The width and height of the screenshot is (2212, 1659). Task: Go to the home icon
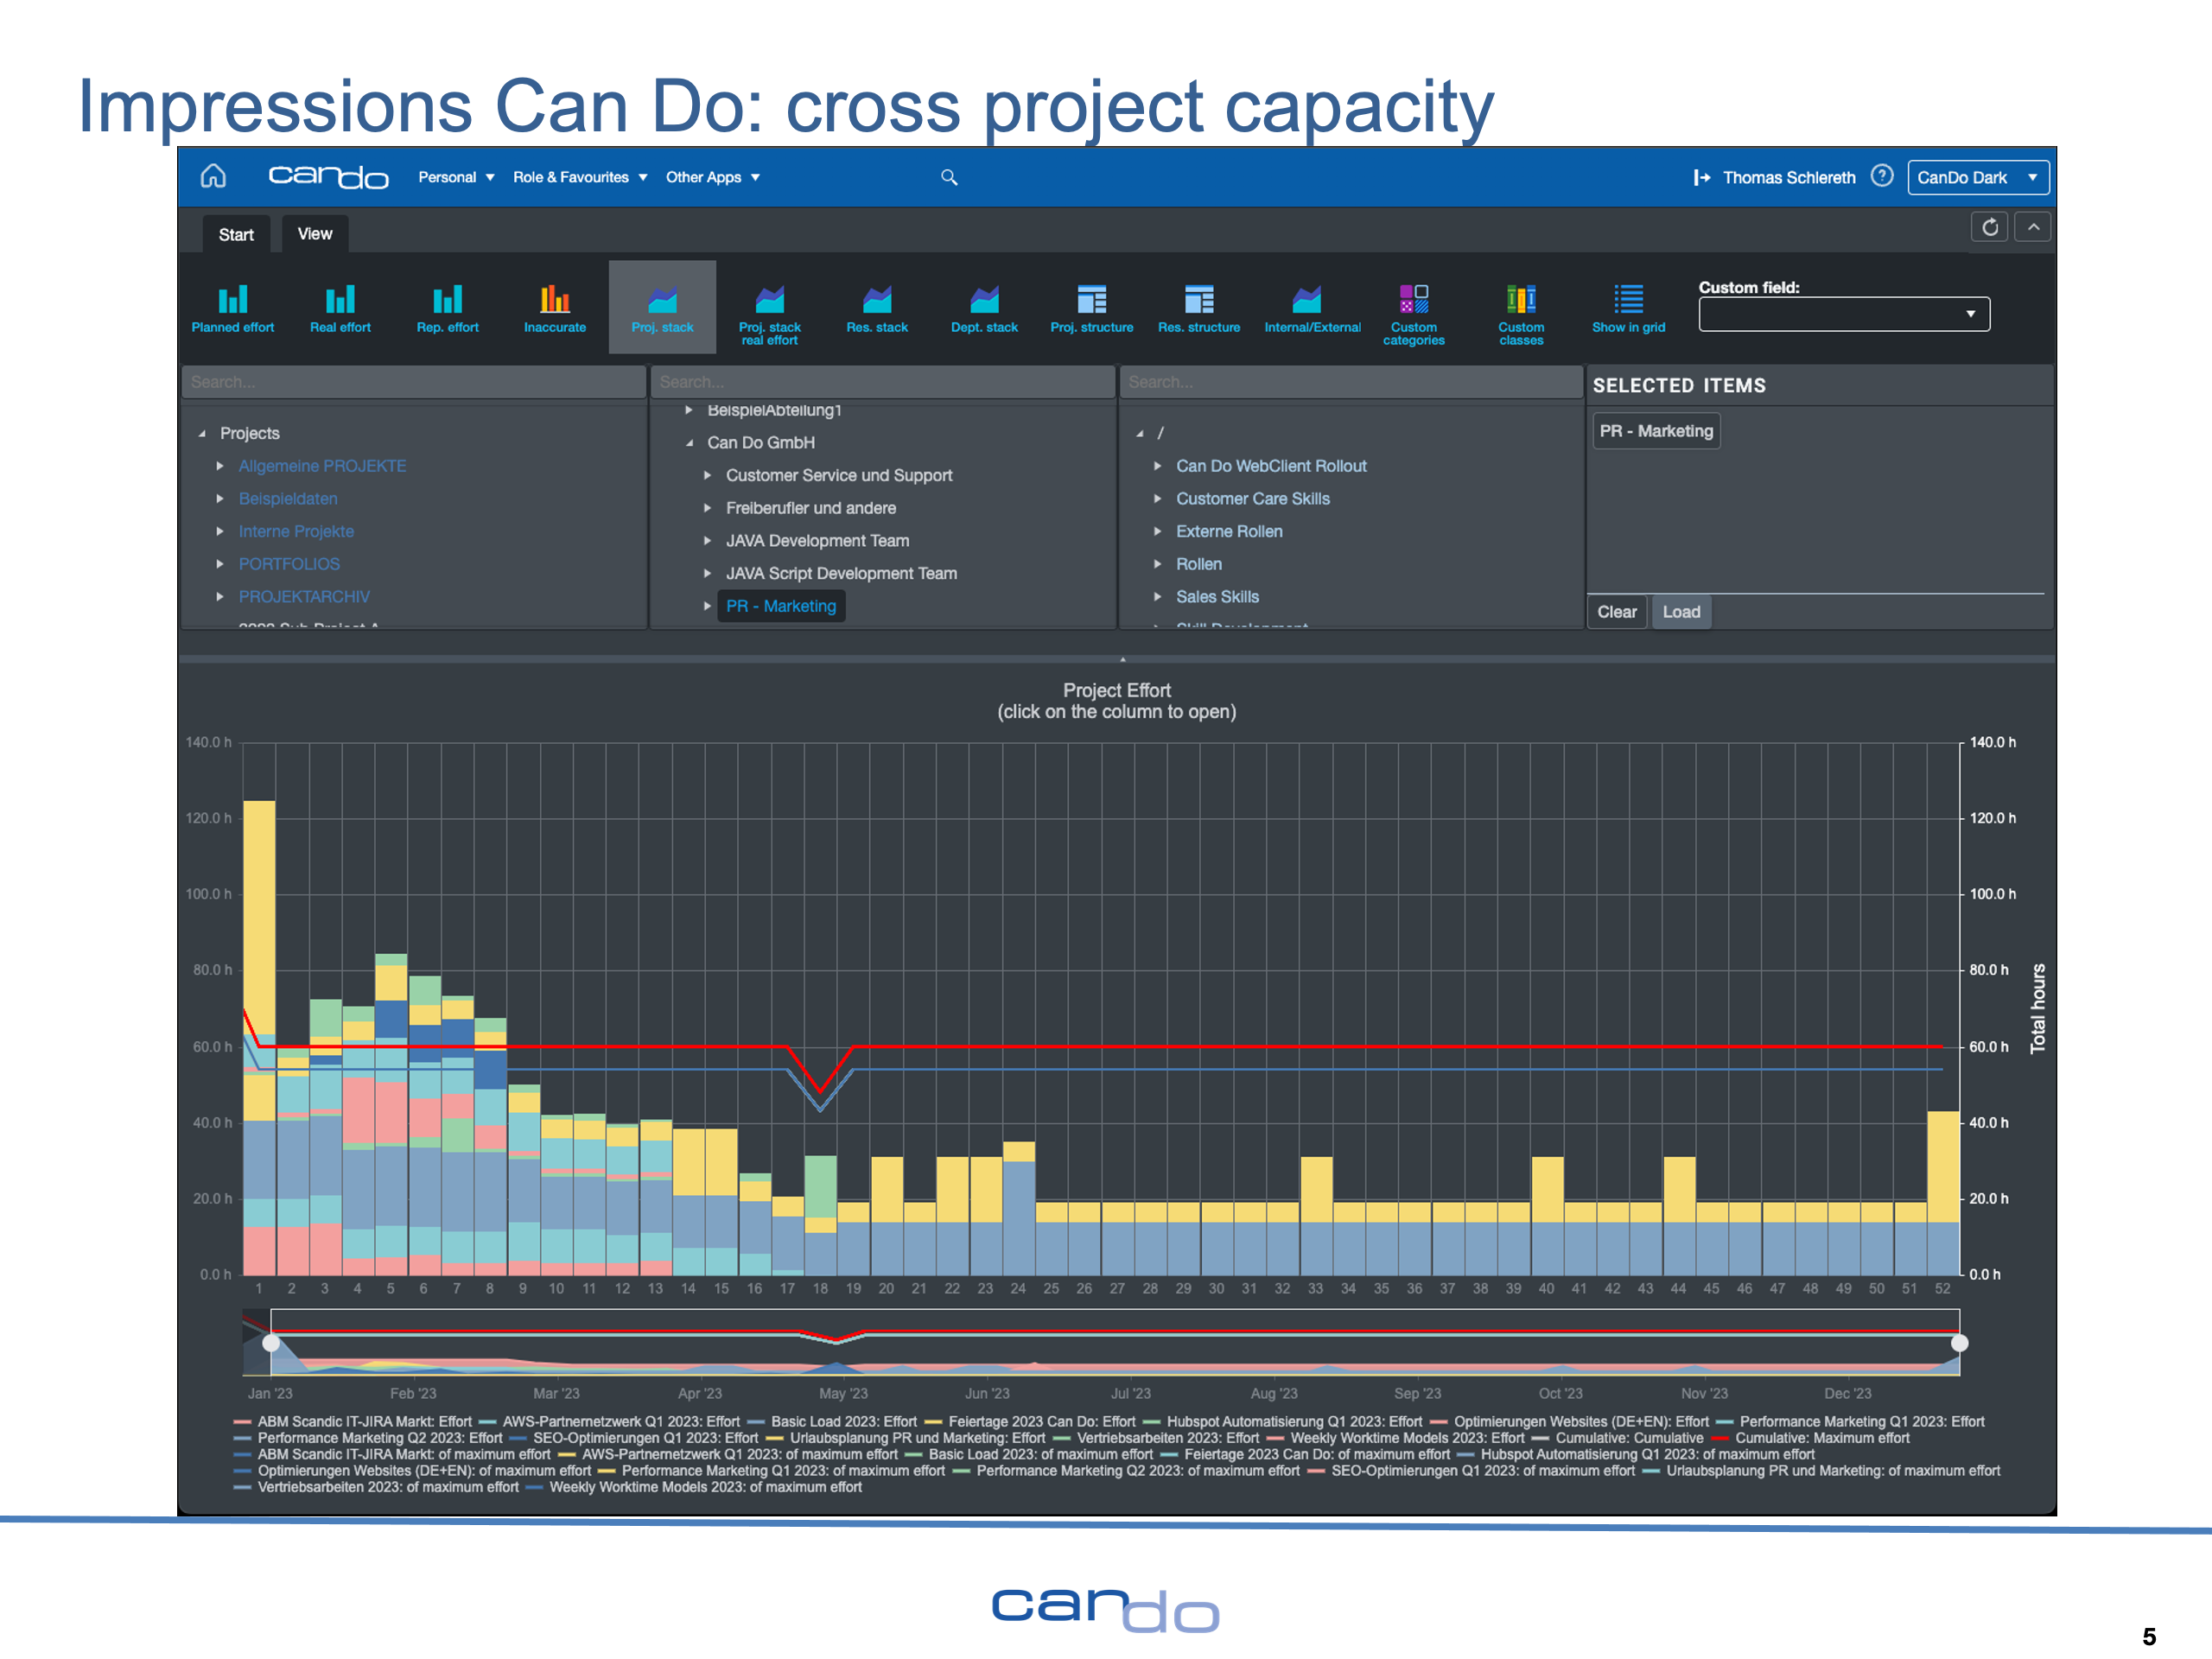(x=213, y=177)
